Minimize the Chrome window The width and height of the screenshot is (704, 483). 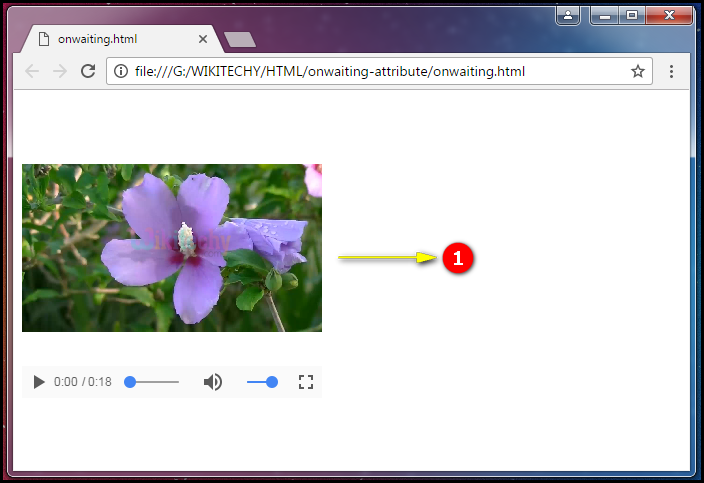click(x=604, y=15)
